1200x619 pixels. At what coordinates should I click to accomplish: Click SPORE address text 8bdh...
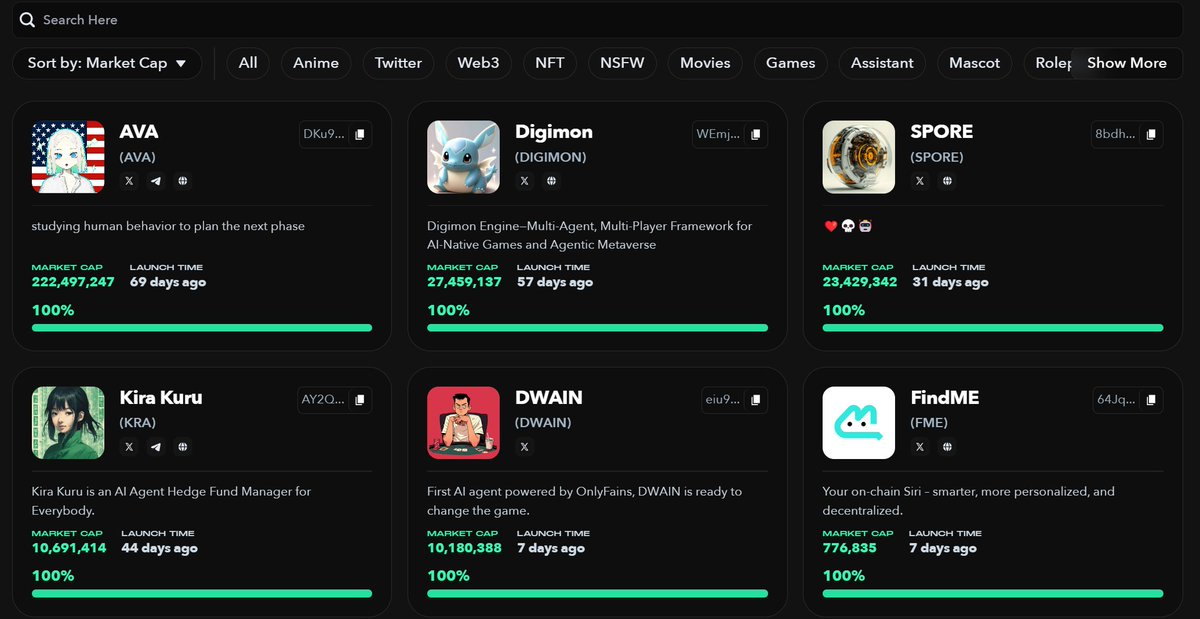(x=1116, y=134)
